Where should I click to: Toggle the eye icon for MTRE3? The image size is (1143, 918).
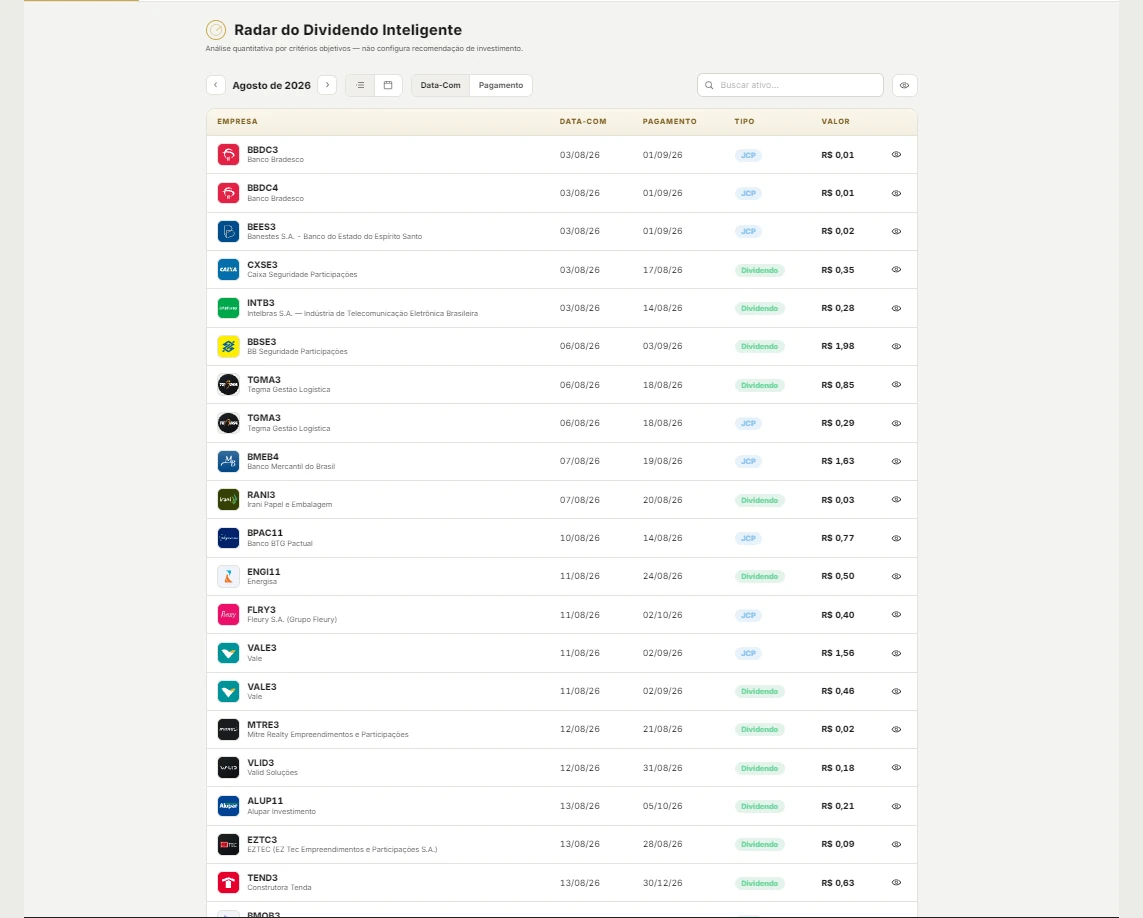pos(897,729)
